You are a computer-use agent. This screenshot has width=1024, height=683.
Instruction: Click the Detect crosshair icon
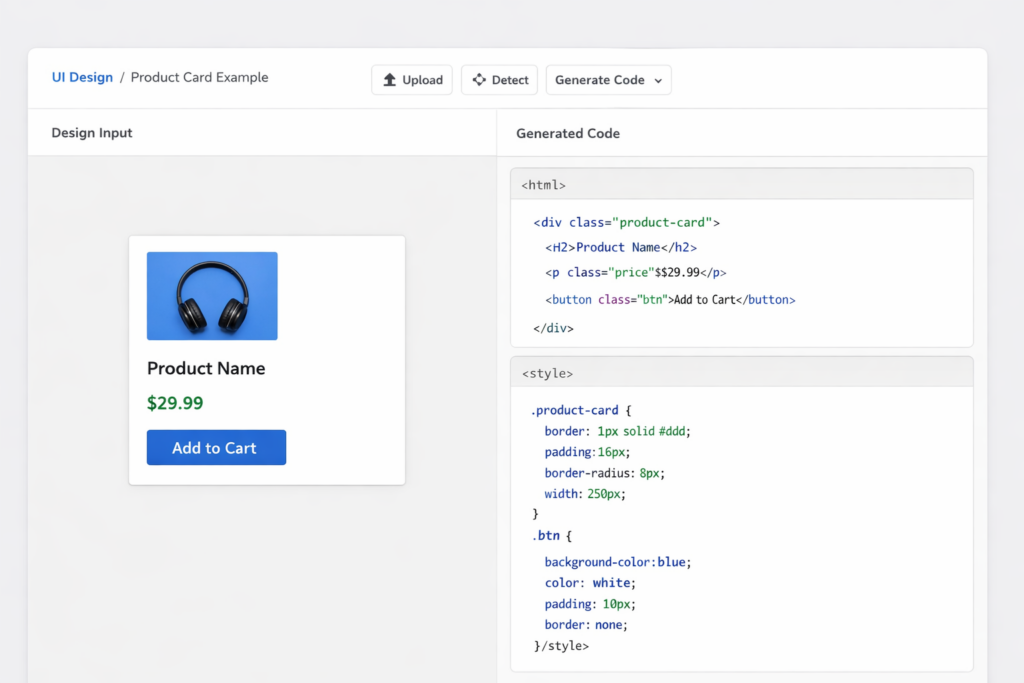tap(479, 80)
